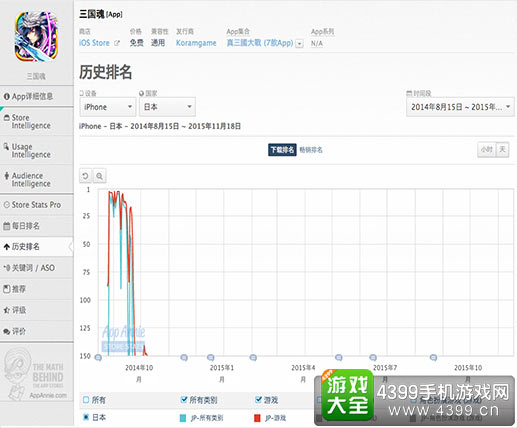Click the up-arrow icon beside 历史排名
The width and height of the screenshot is (517, 428).
pyautogui.click(x=6, y=247)
